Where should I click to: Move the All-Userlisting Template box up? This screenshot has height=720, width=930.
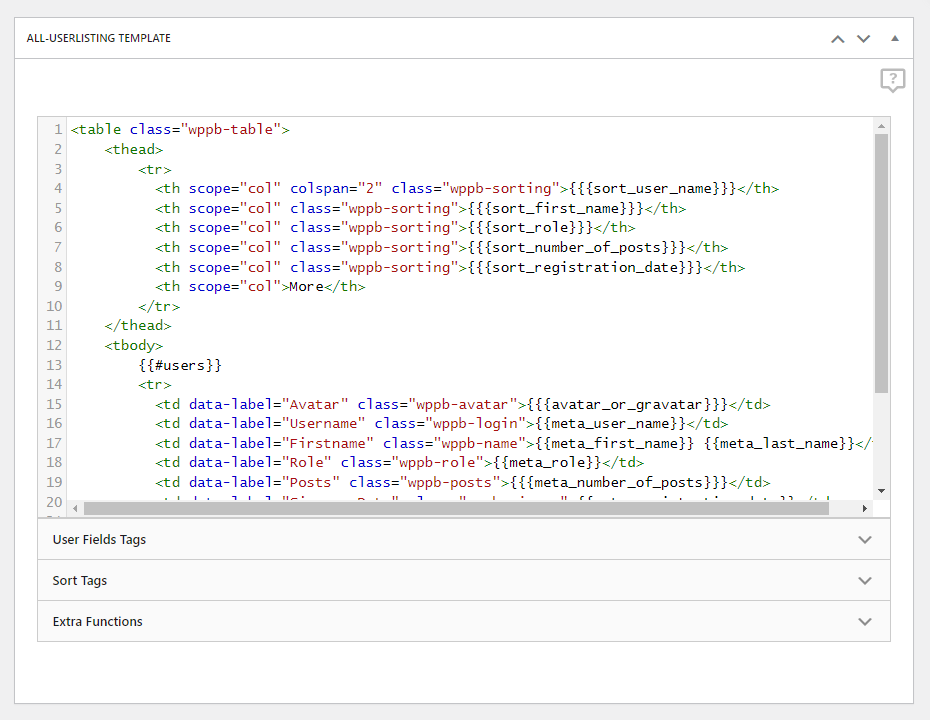[x=837, y=39]
